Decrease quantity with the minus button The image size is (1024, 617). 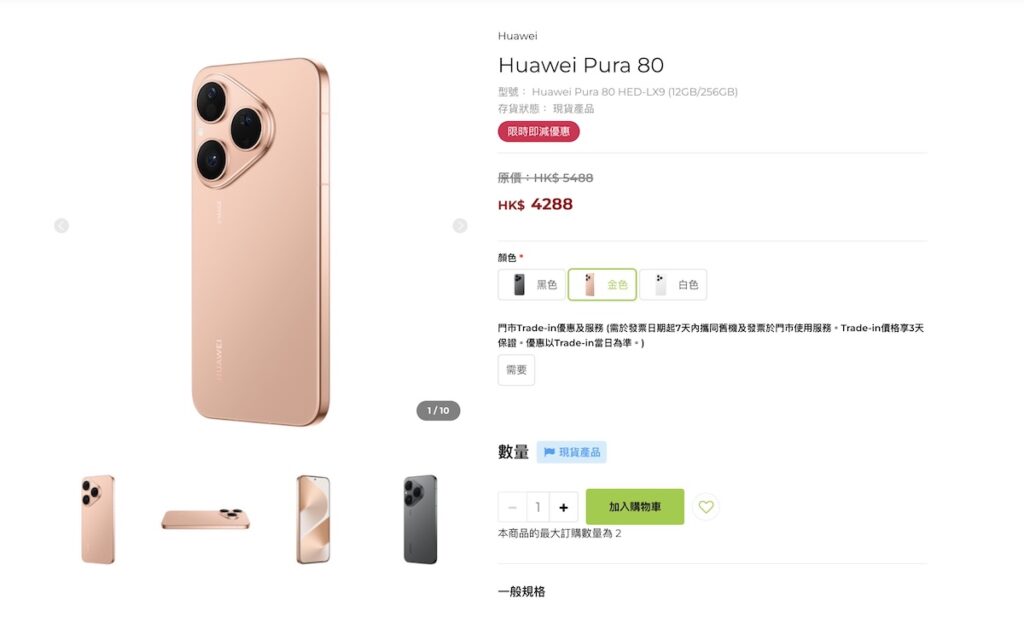[x=512, y=507]
